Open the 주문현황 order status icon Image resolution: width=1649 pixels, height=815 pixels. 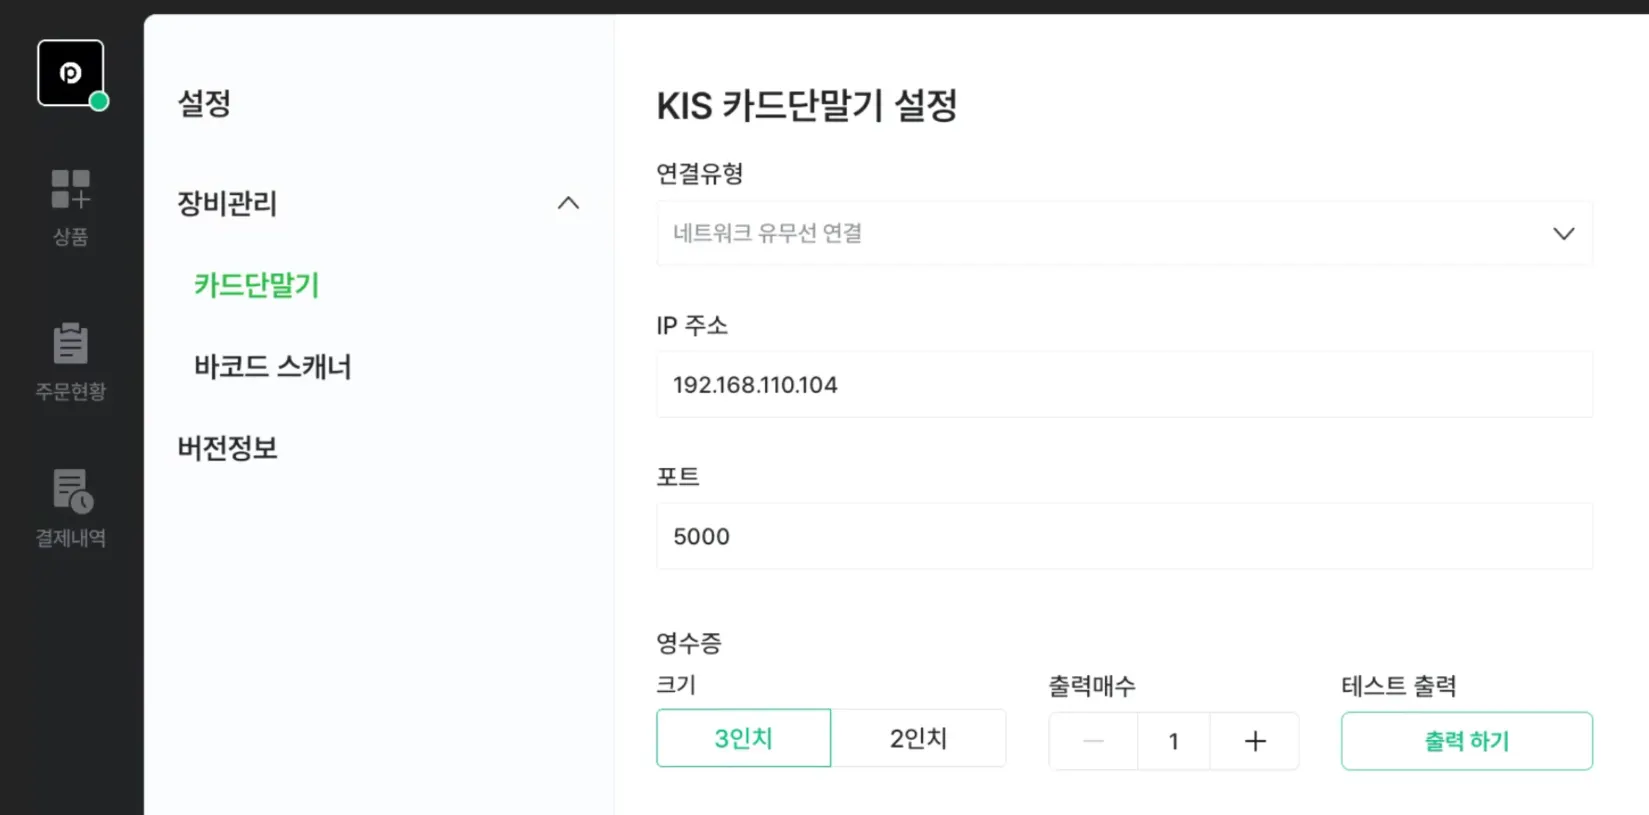70,345
